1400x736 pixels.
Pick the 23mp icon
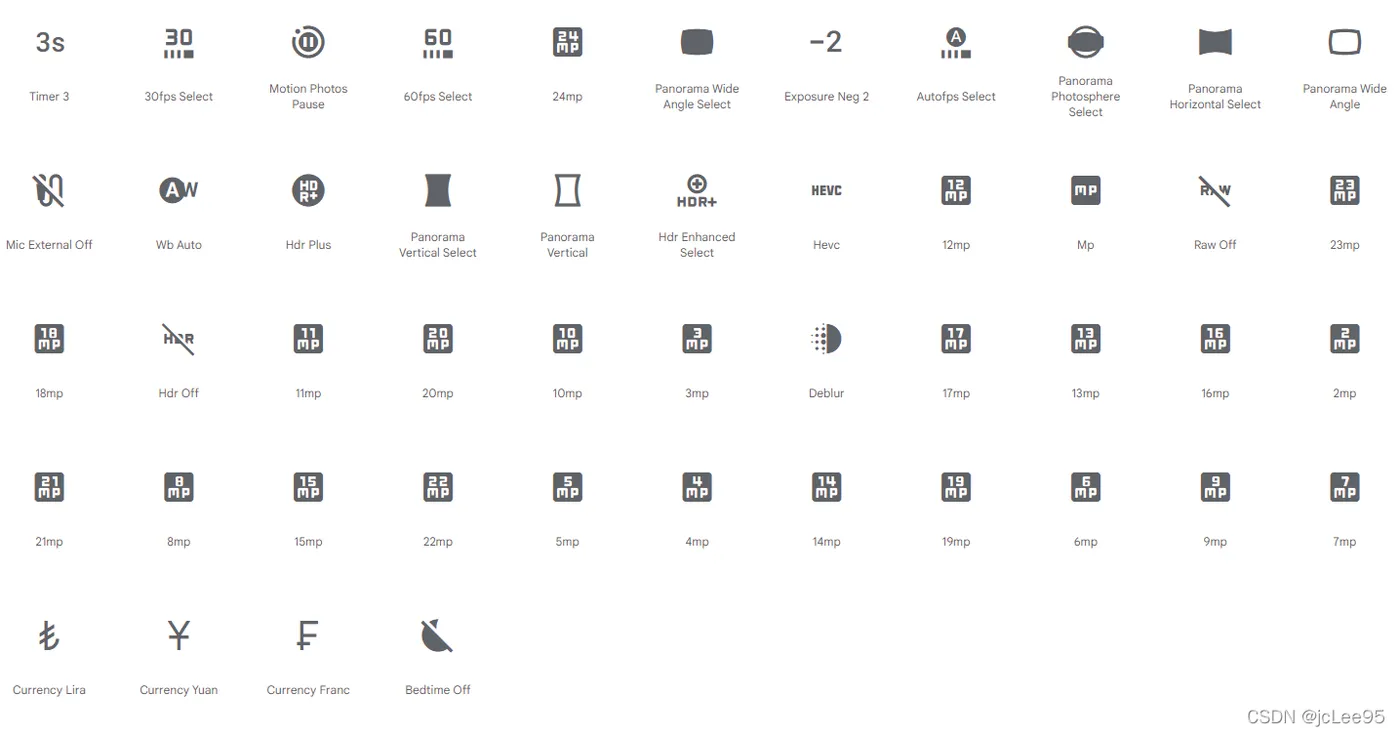(x=1345, y=190)
